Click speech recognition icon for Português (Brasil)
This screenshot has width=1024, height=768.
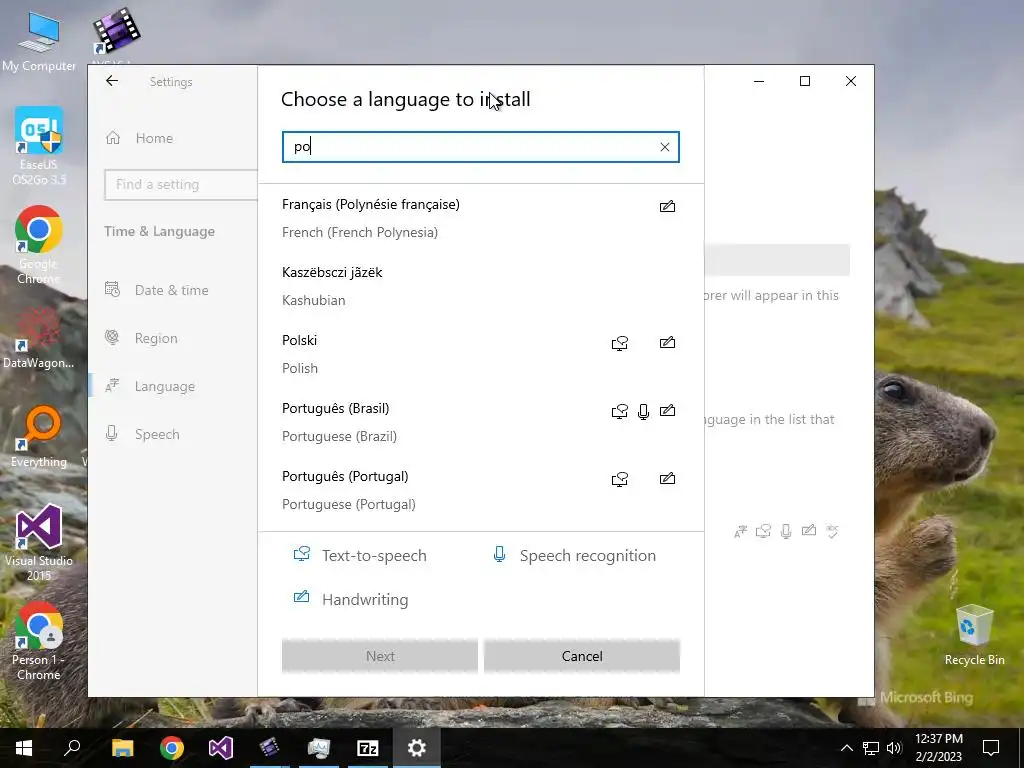643,411
